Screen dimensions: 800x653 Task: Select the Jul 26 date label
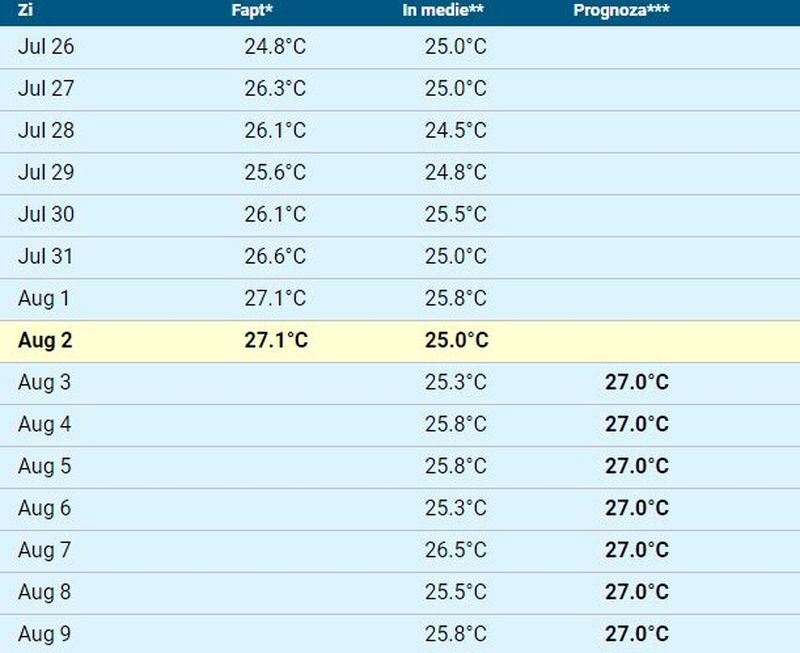[x=44, y=46]
